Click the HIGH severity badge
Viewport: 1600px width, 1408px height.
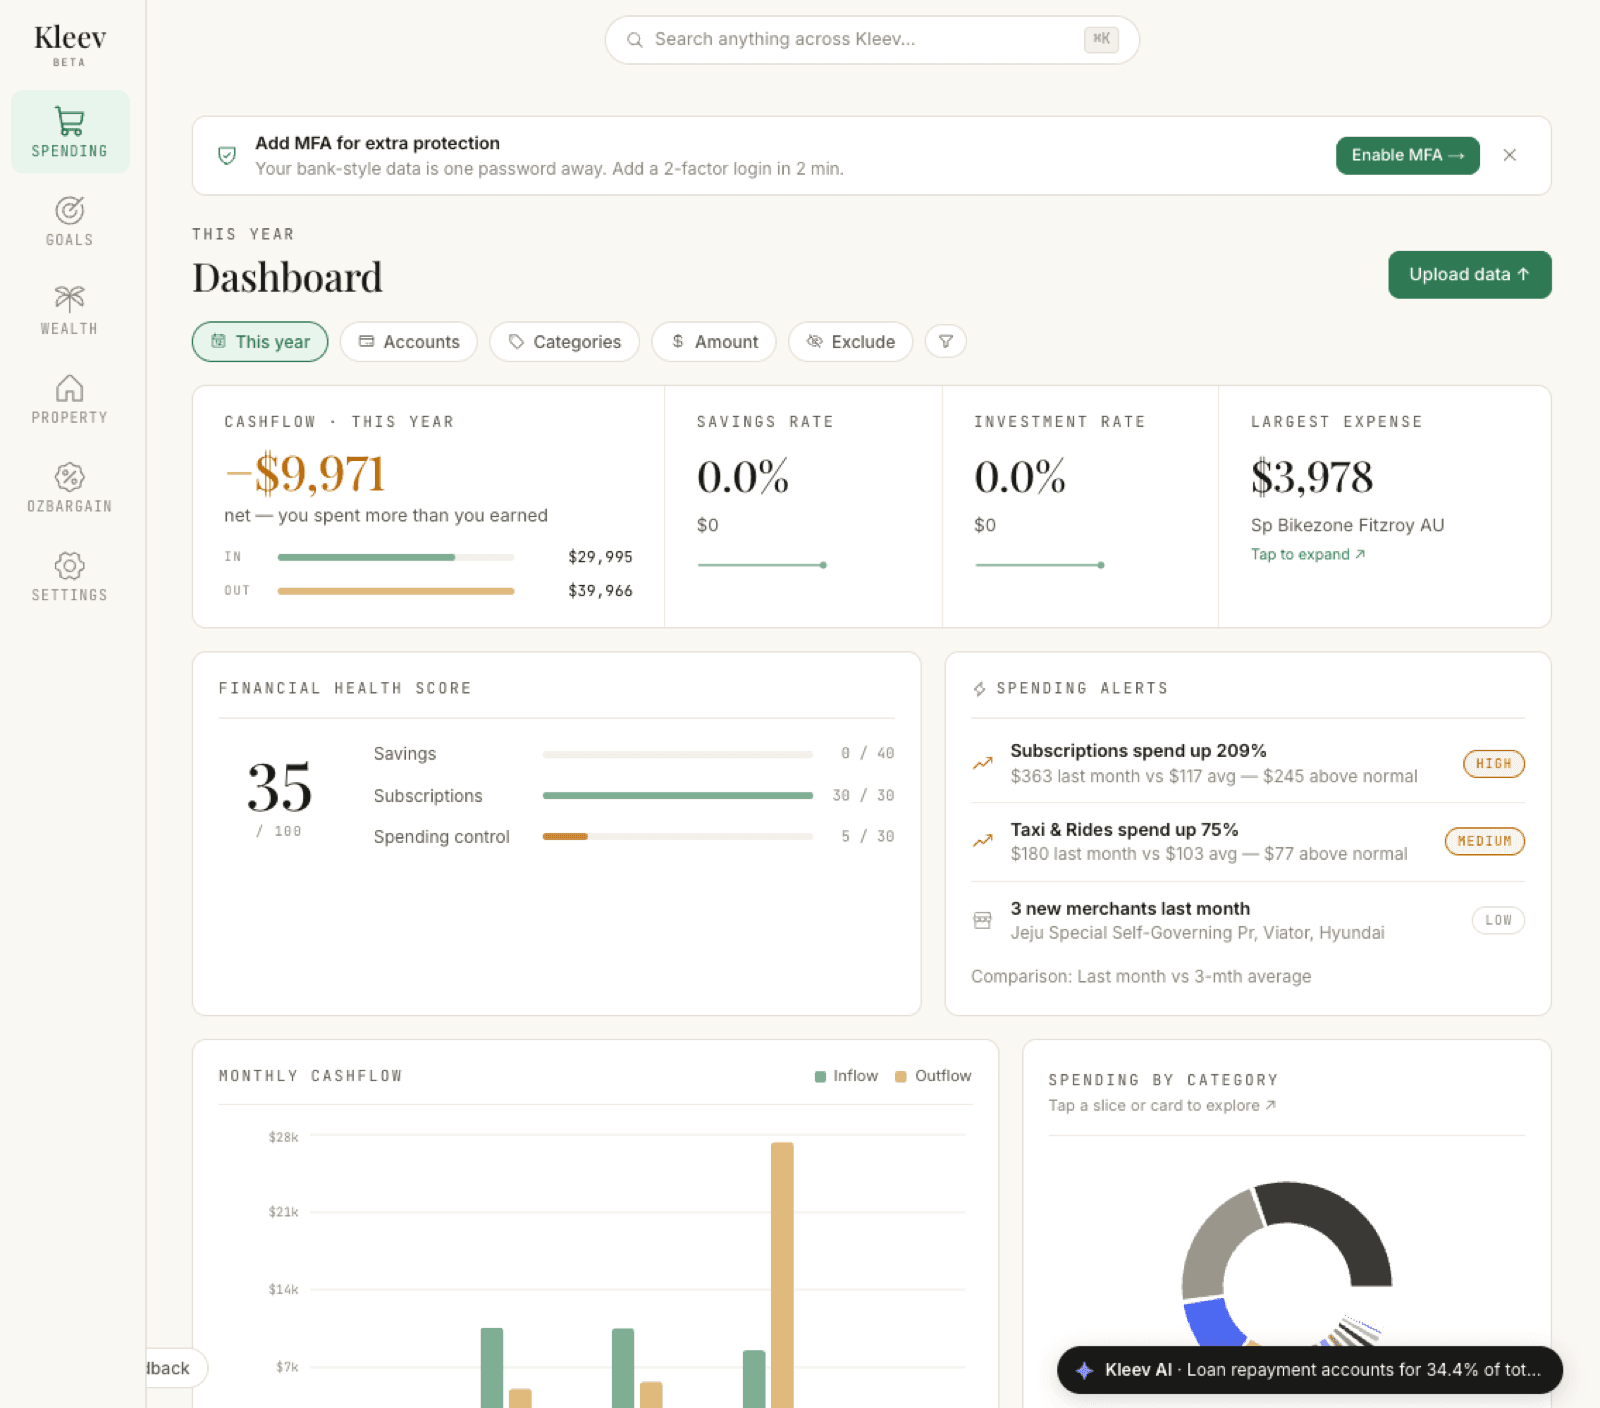point(1494,764)
